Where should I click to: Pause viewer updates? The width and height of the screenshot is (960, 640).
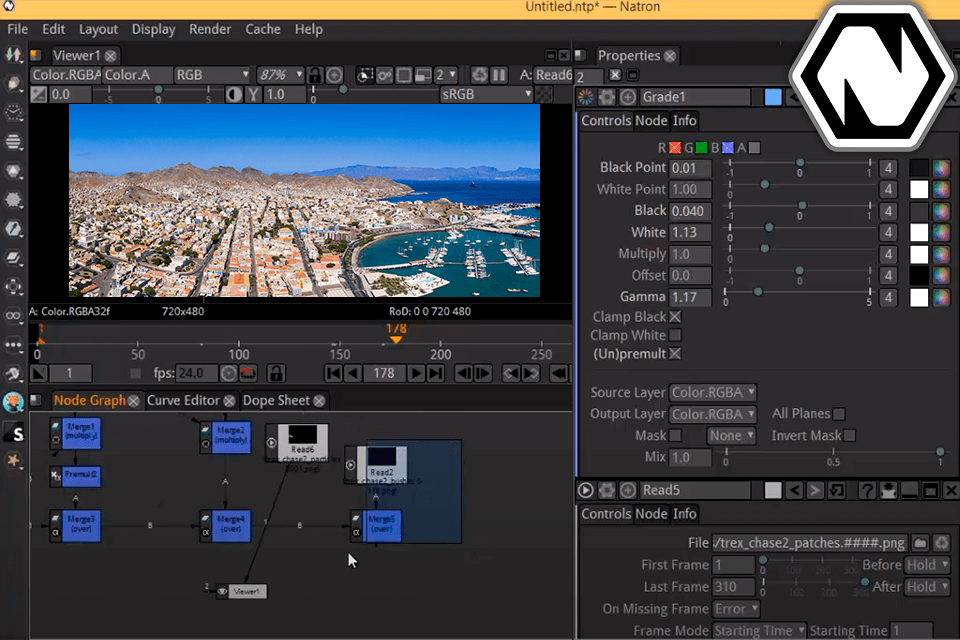tap(499, 75)
